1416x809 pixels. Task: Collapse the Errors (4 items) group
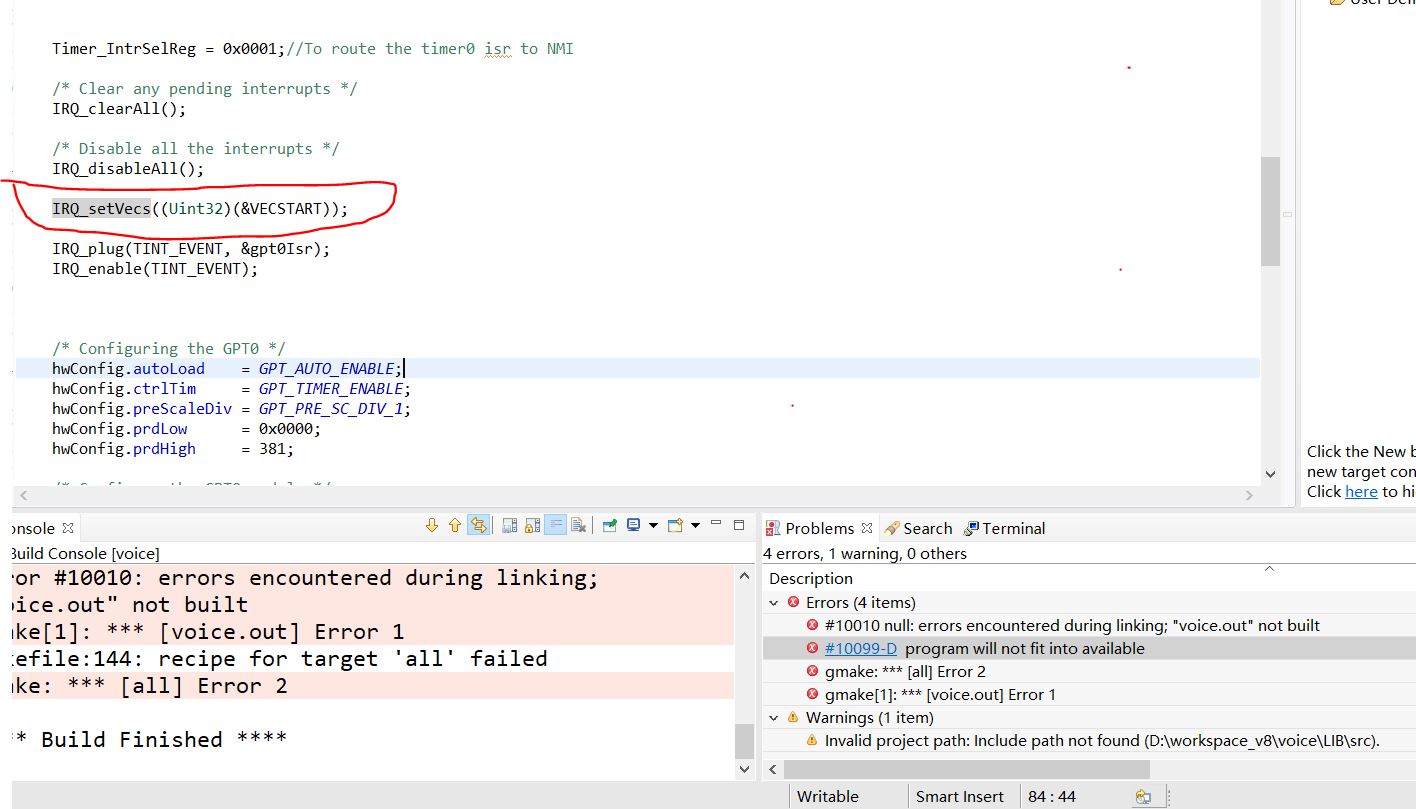click(x=774, y=602)
